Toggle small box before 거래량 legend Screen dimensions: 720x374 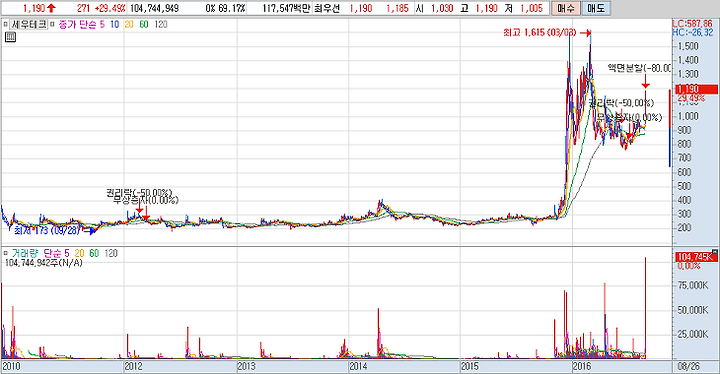click(6, 253)
